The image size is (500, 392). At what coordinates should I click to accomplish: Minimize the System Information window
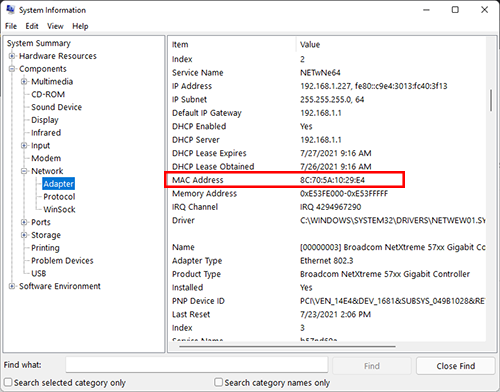pyautogui.click(x=426, y=10)
